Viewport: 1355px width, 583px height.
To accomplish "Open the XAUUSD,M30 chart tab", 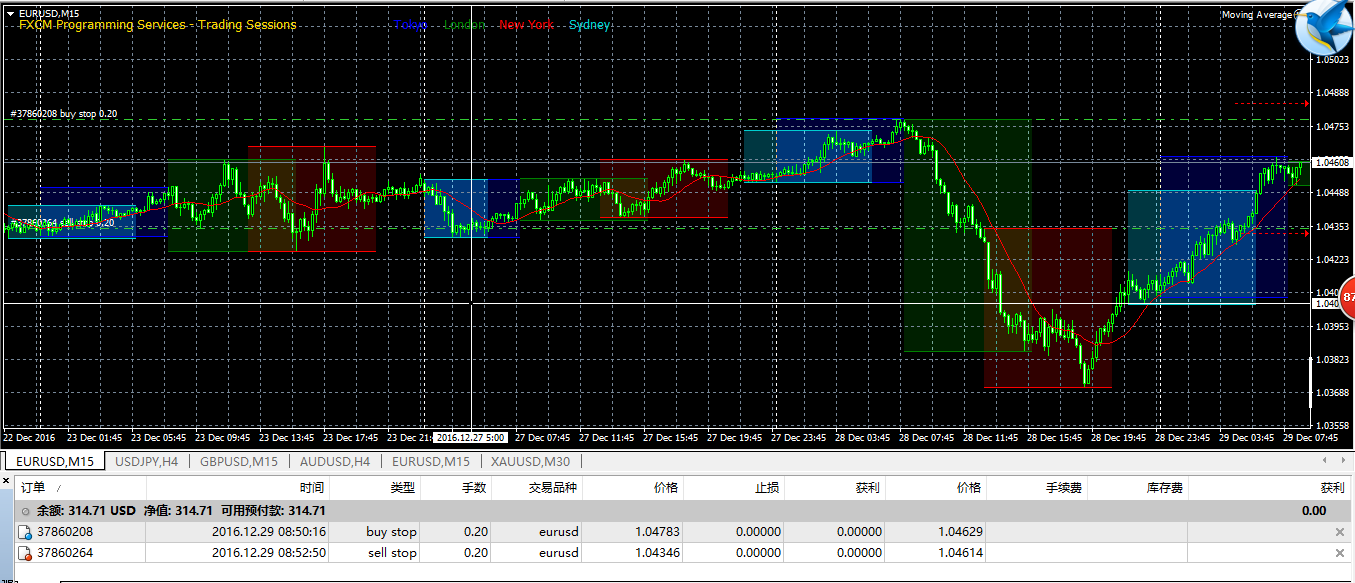I will click(529, 461).
